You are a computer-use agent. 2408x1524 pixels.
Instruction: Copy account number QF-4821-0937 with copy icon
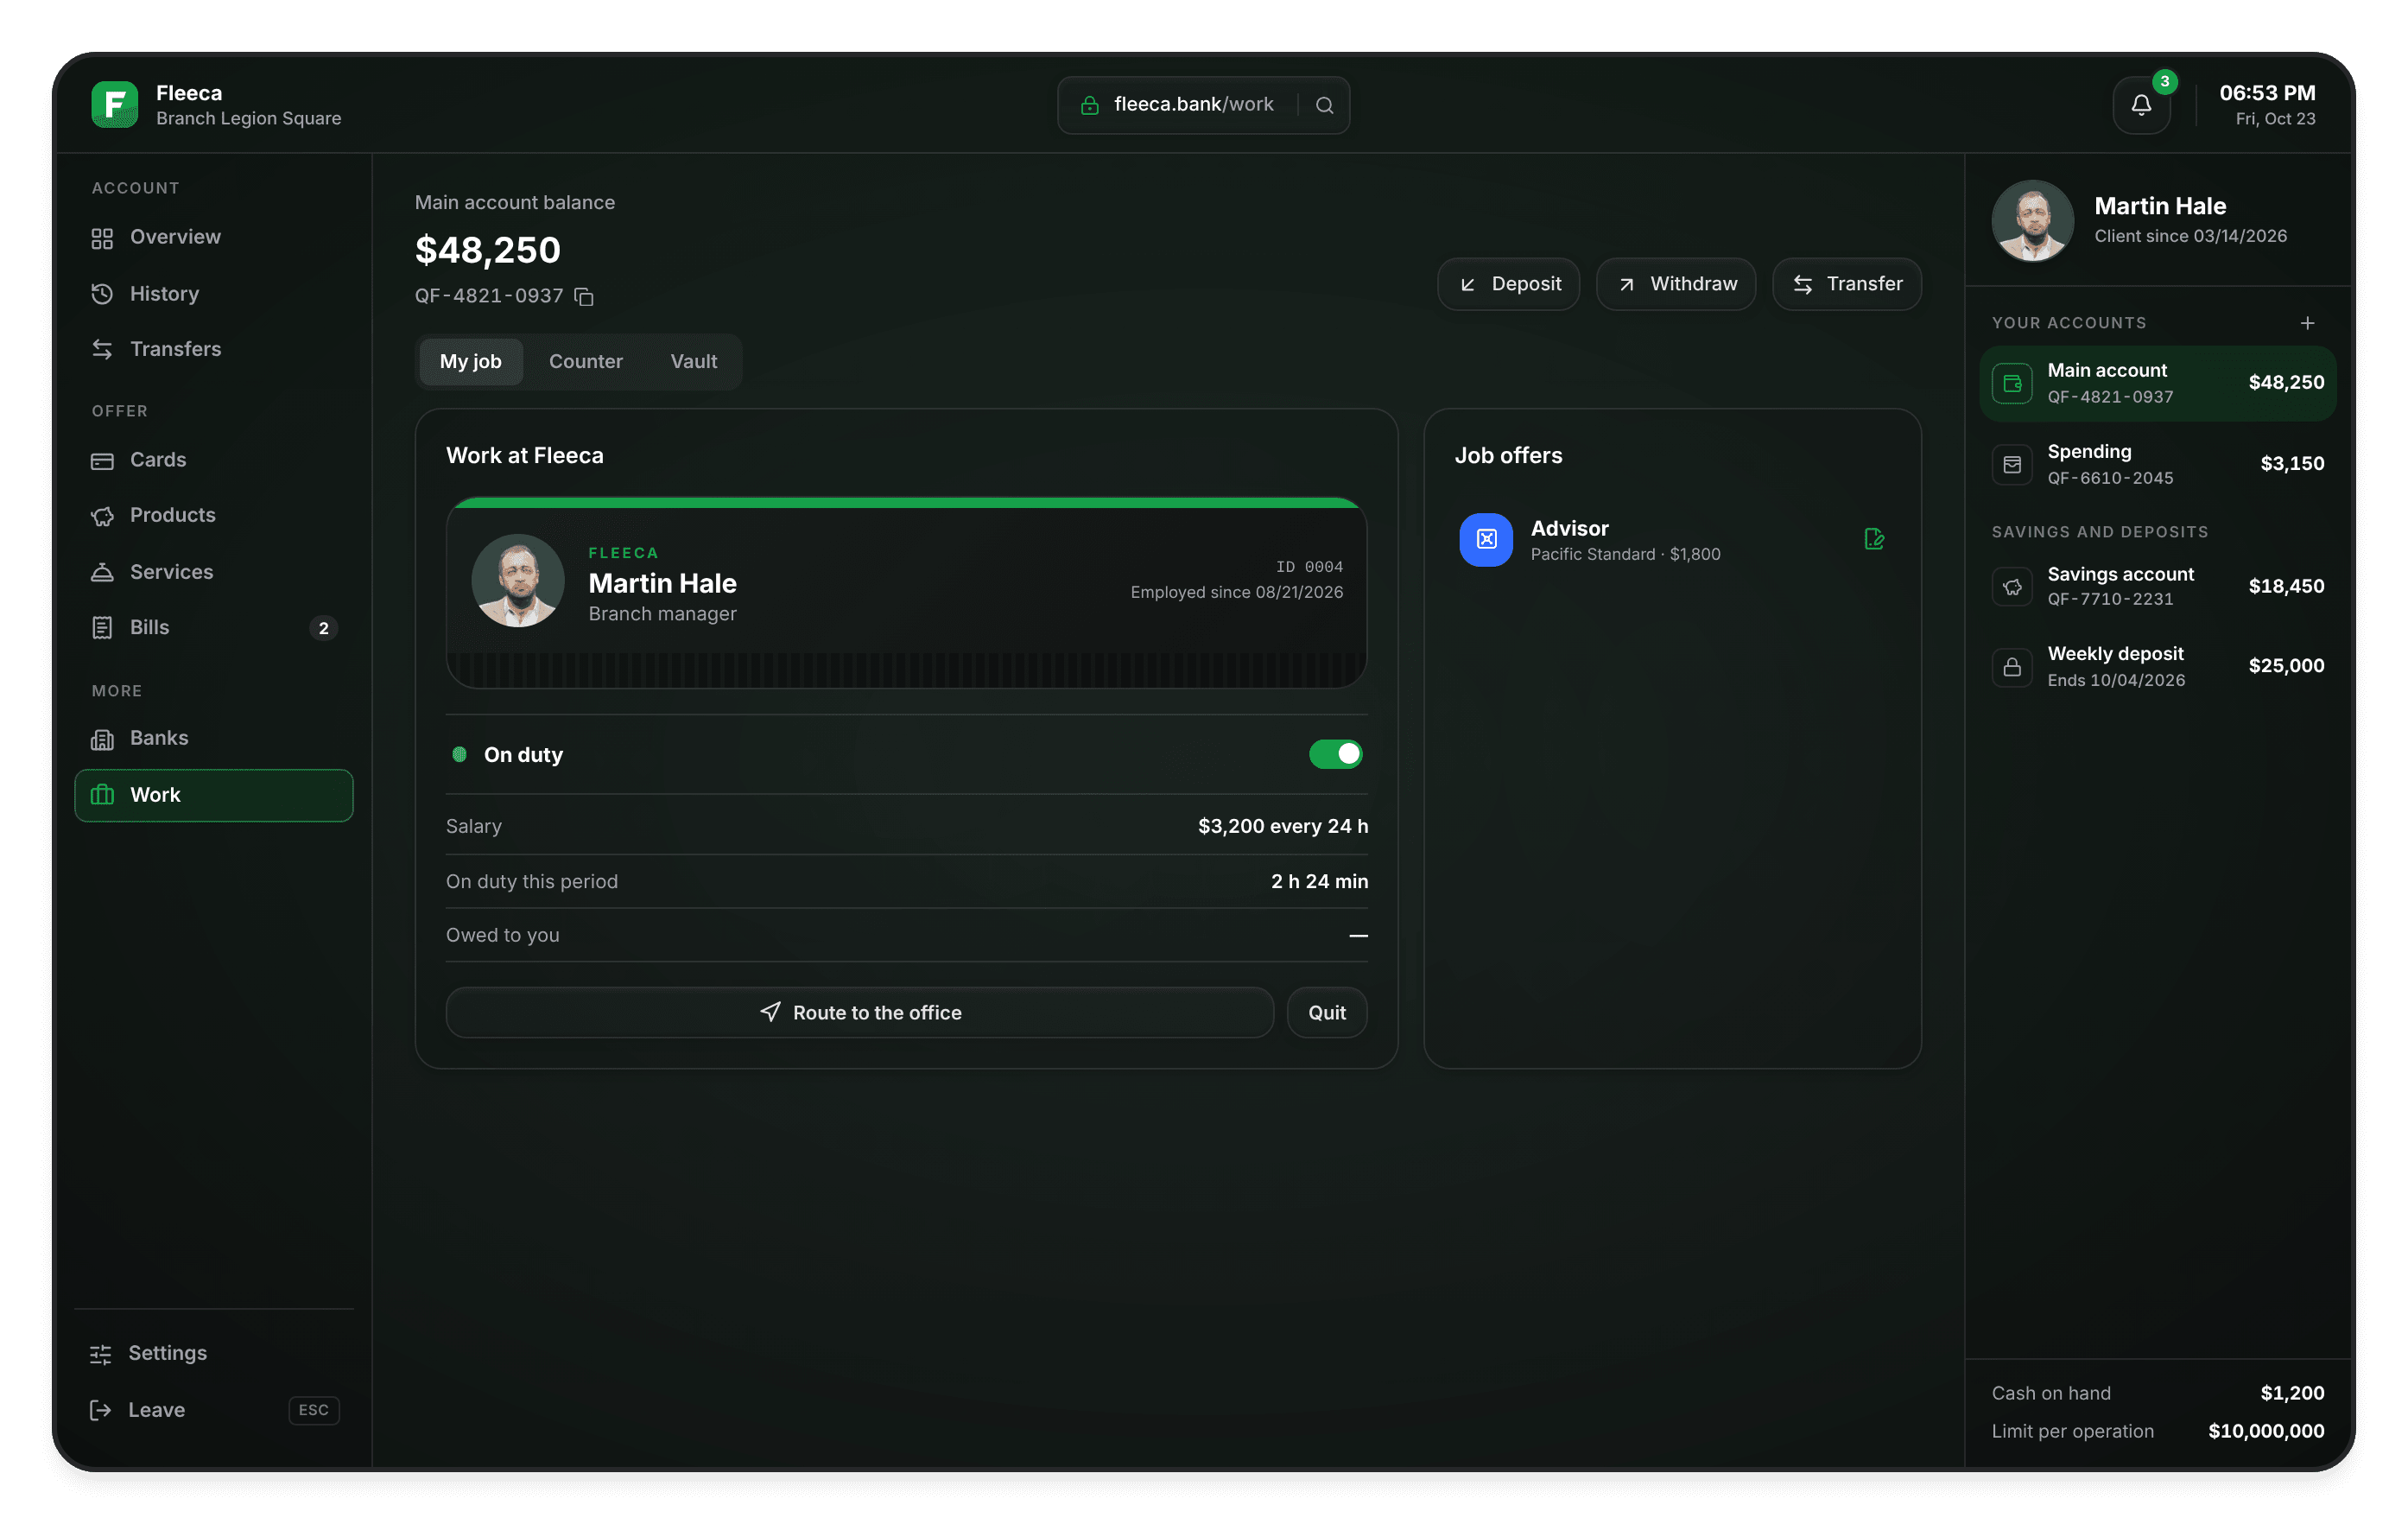[584, 297]
